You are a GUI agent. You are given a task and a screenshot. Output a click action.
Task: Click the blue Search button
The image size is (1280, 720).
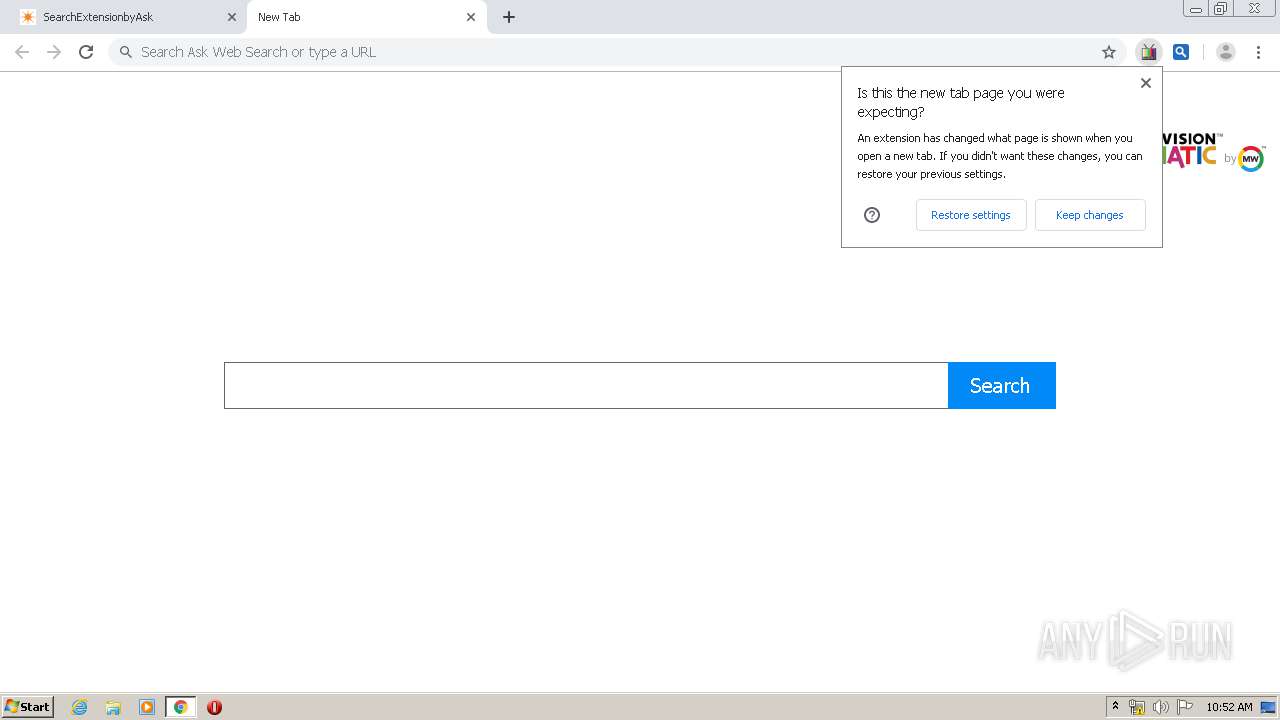point(1001,385)
